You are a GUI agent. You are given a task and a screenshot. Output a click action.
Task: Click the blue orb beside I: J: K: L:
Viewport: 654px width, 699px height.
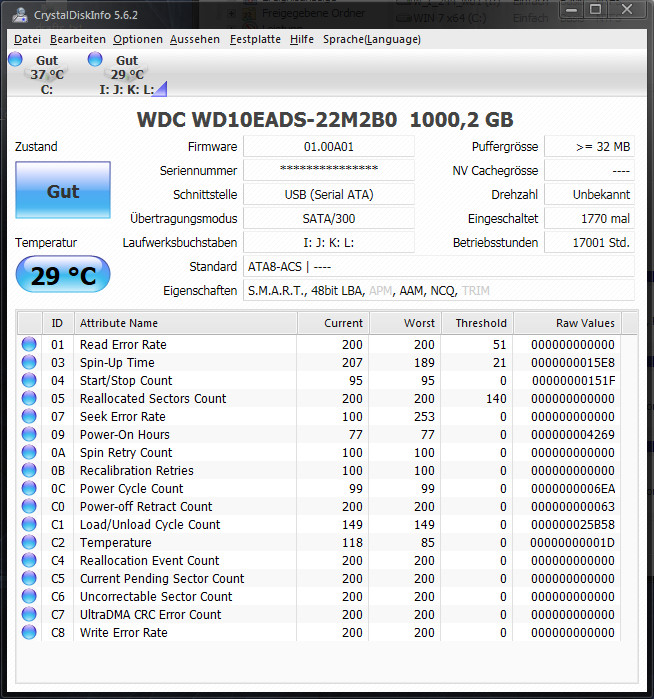[95, 59]
